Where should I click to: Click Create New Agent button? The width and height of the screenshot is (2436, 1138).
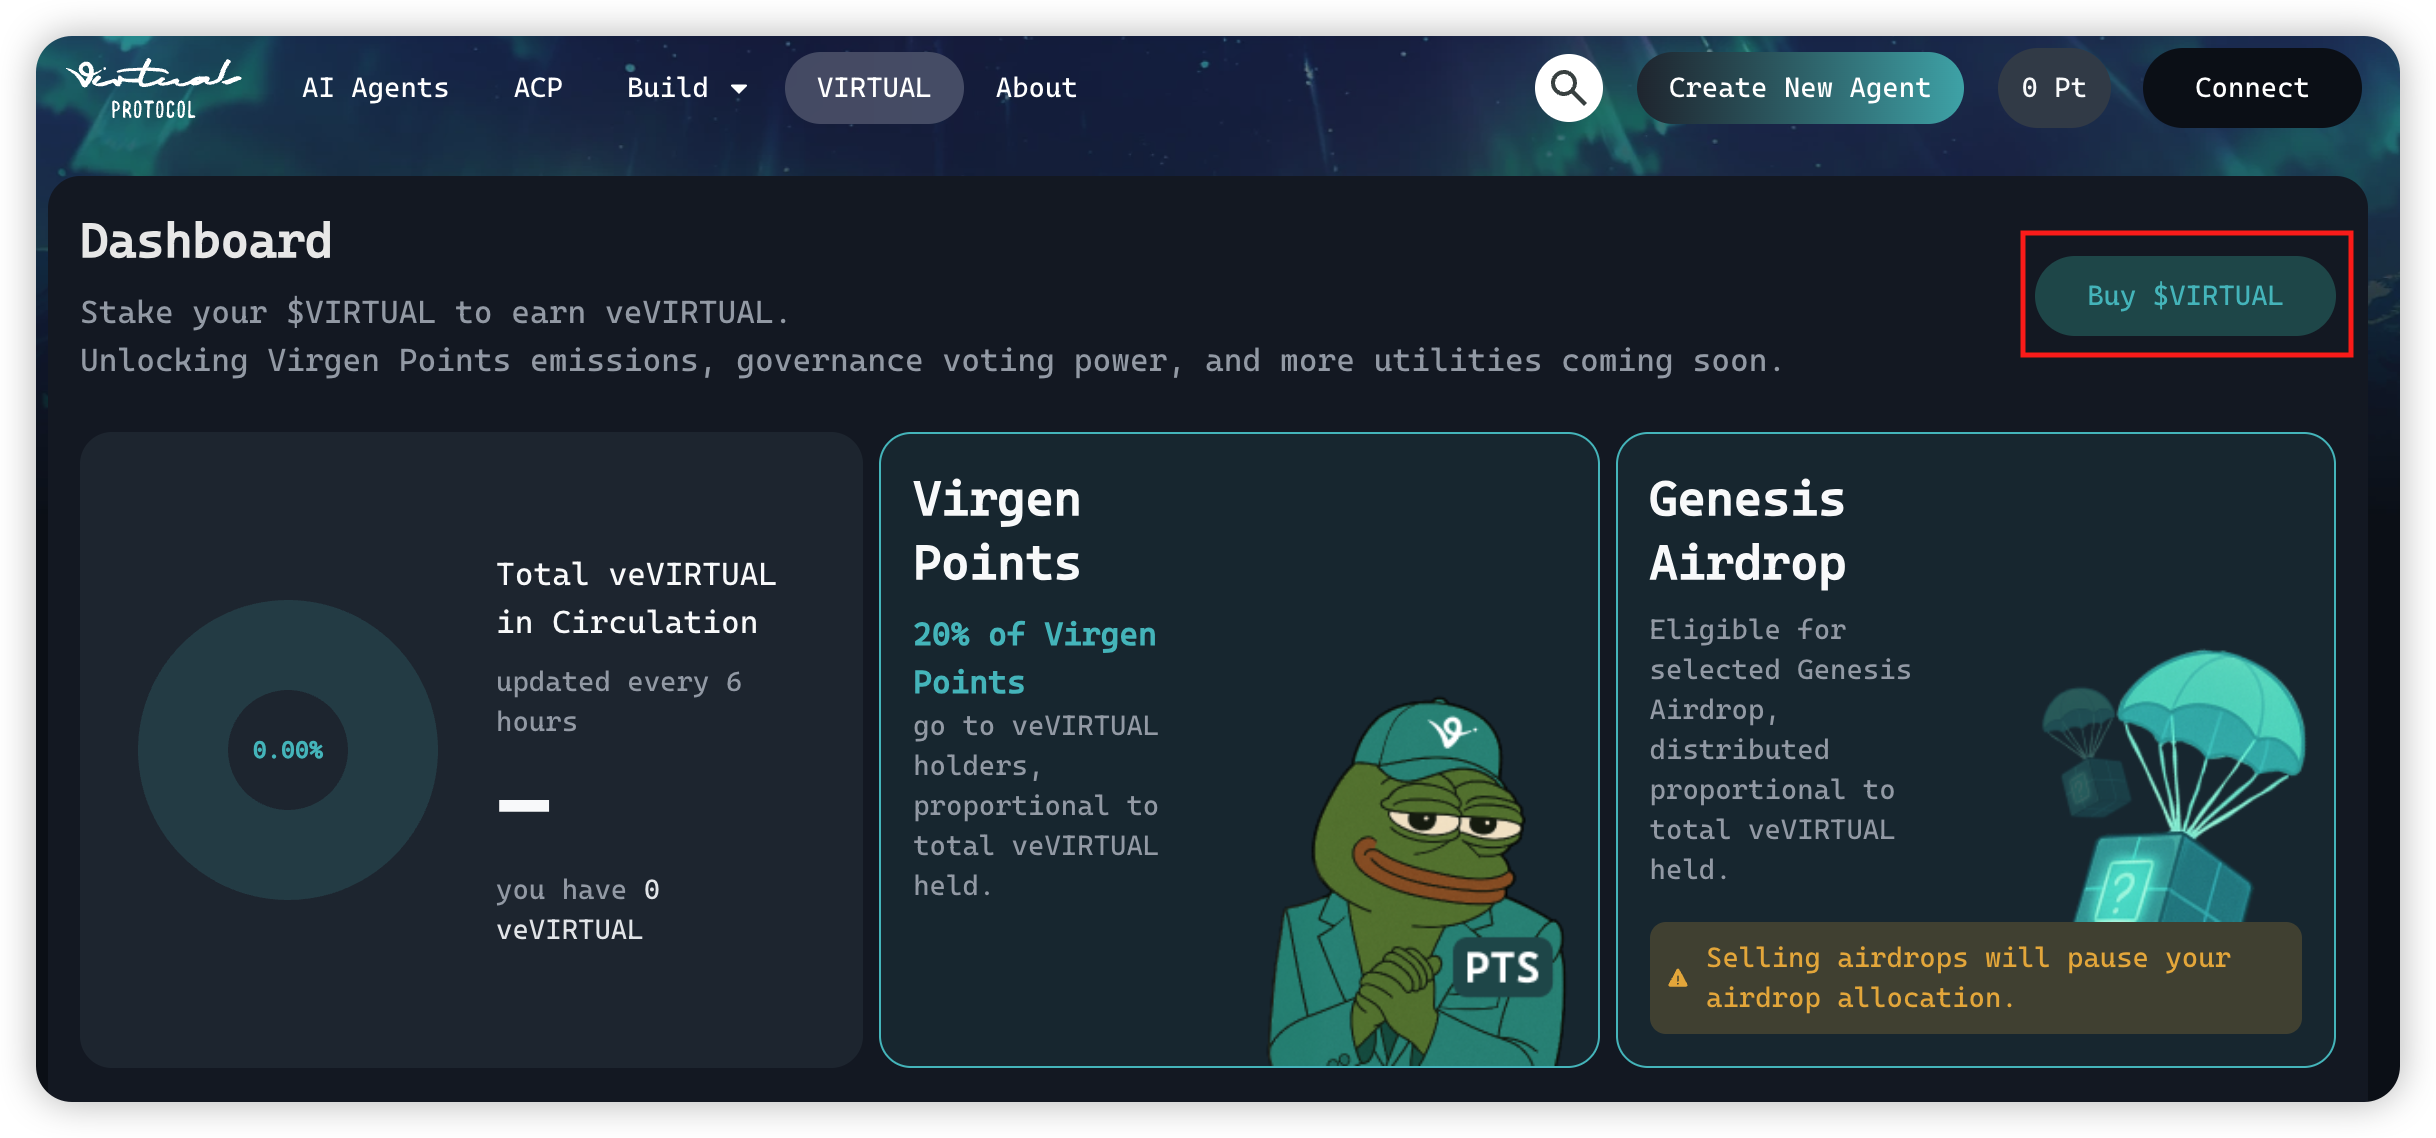tap(1799, 88)
